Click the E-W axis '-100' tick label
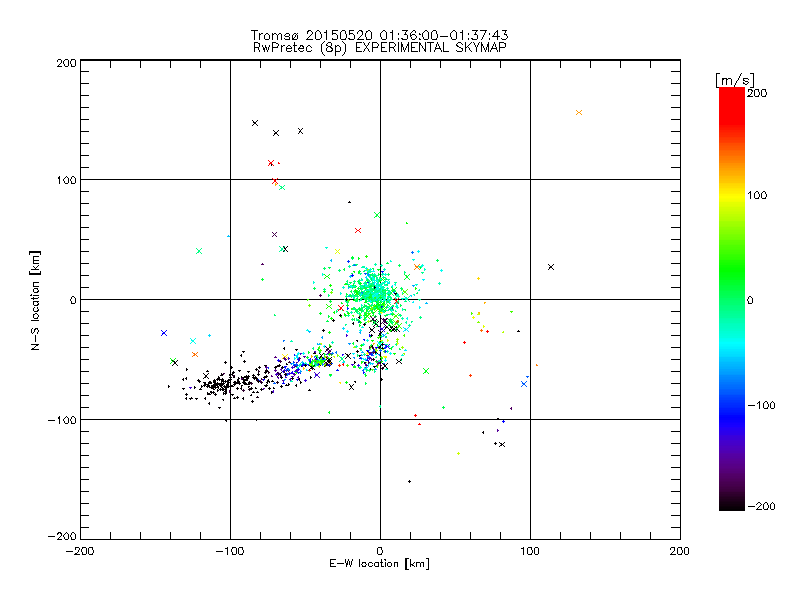 [x=230, y=551]
